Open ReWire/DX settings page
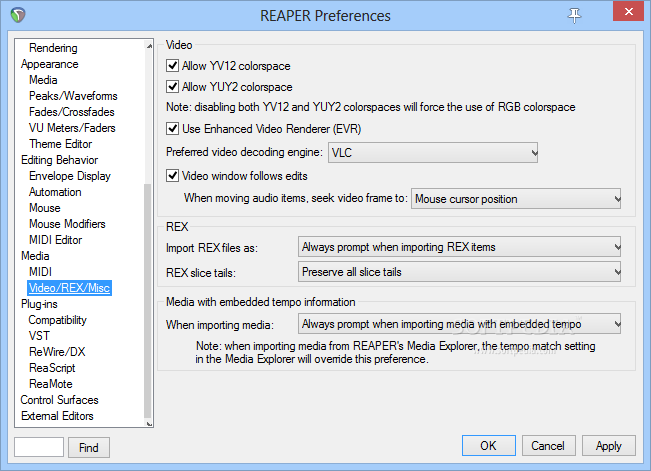 click(x=57, y=352)
